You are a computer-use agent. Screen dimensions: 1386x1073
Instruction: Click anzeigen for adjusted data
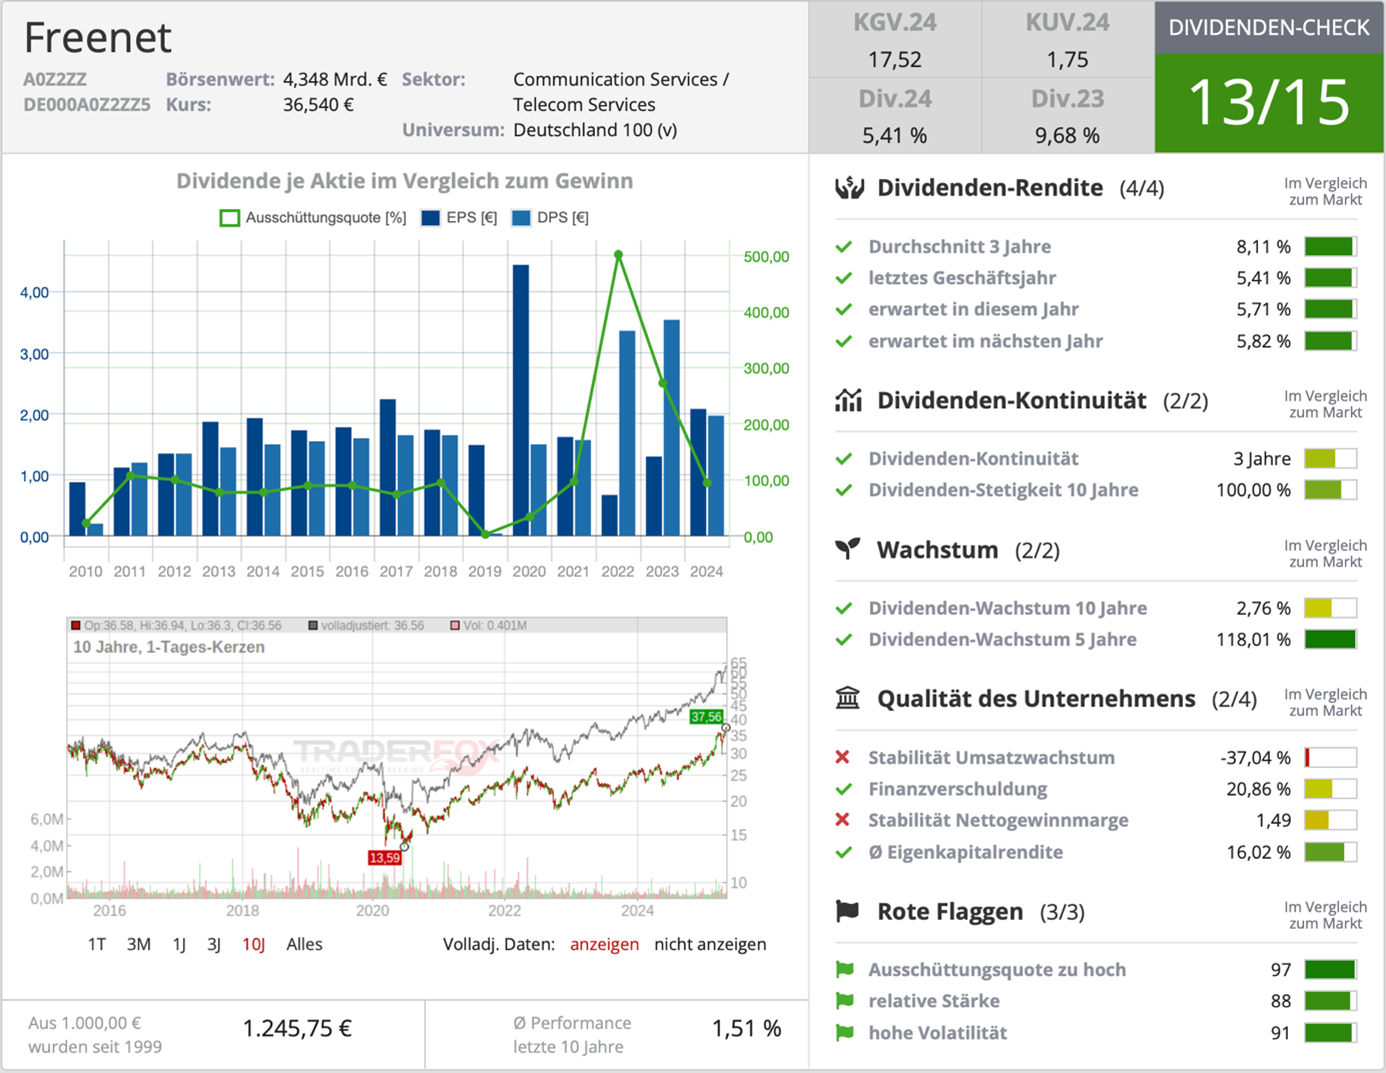[x=604, y=944]
